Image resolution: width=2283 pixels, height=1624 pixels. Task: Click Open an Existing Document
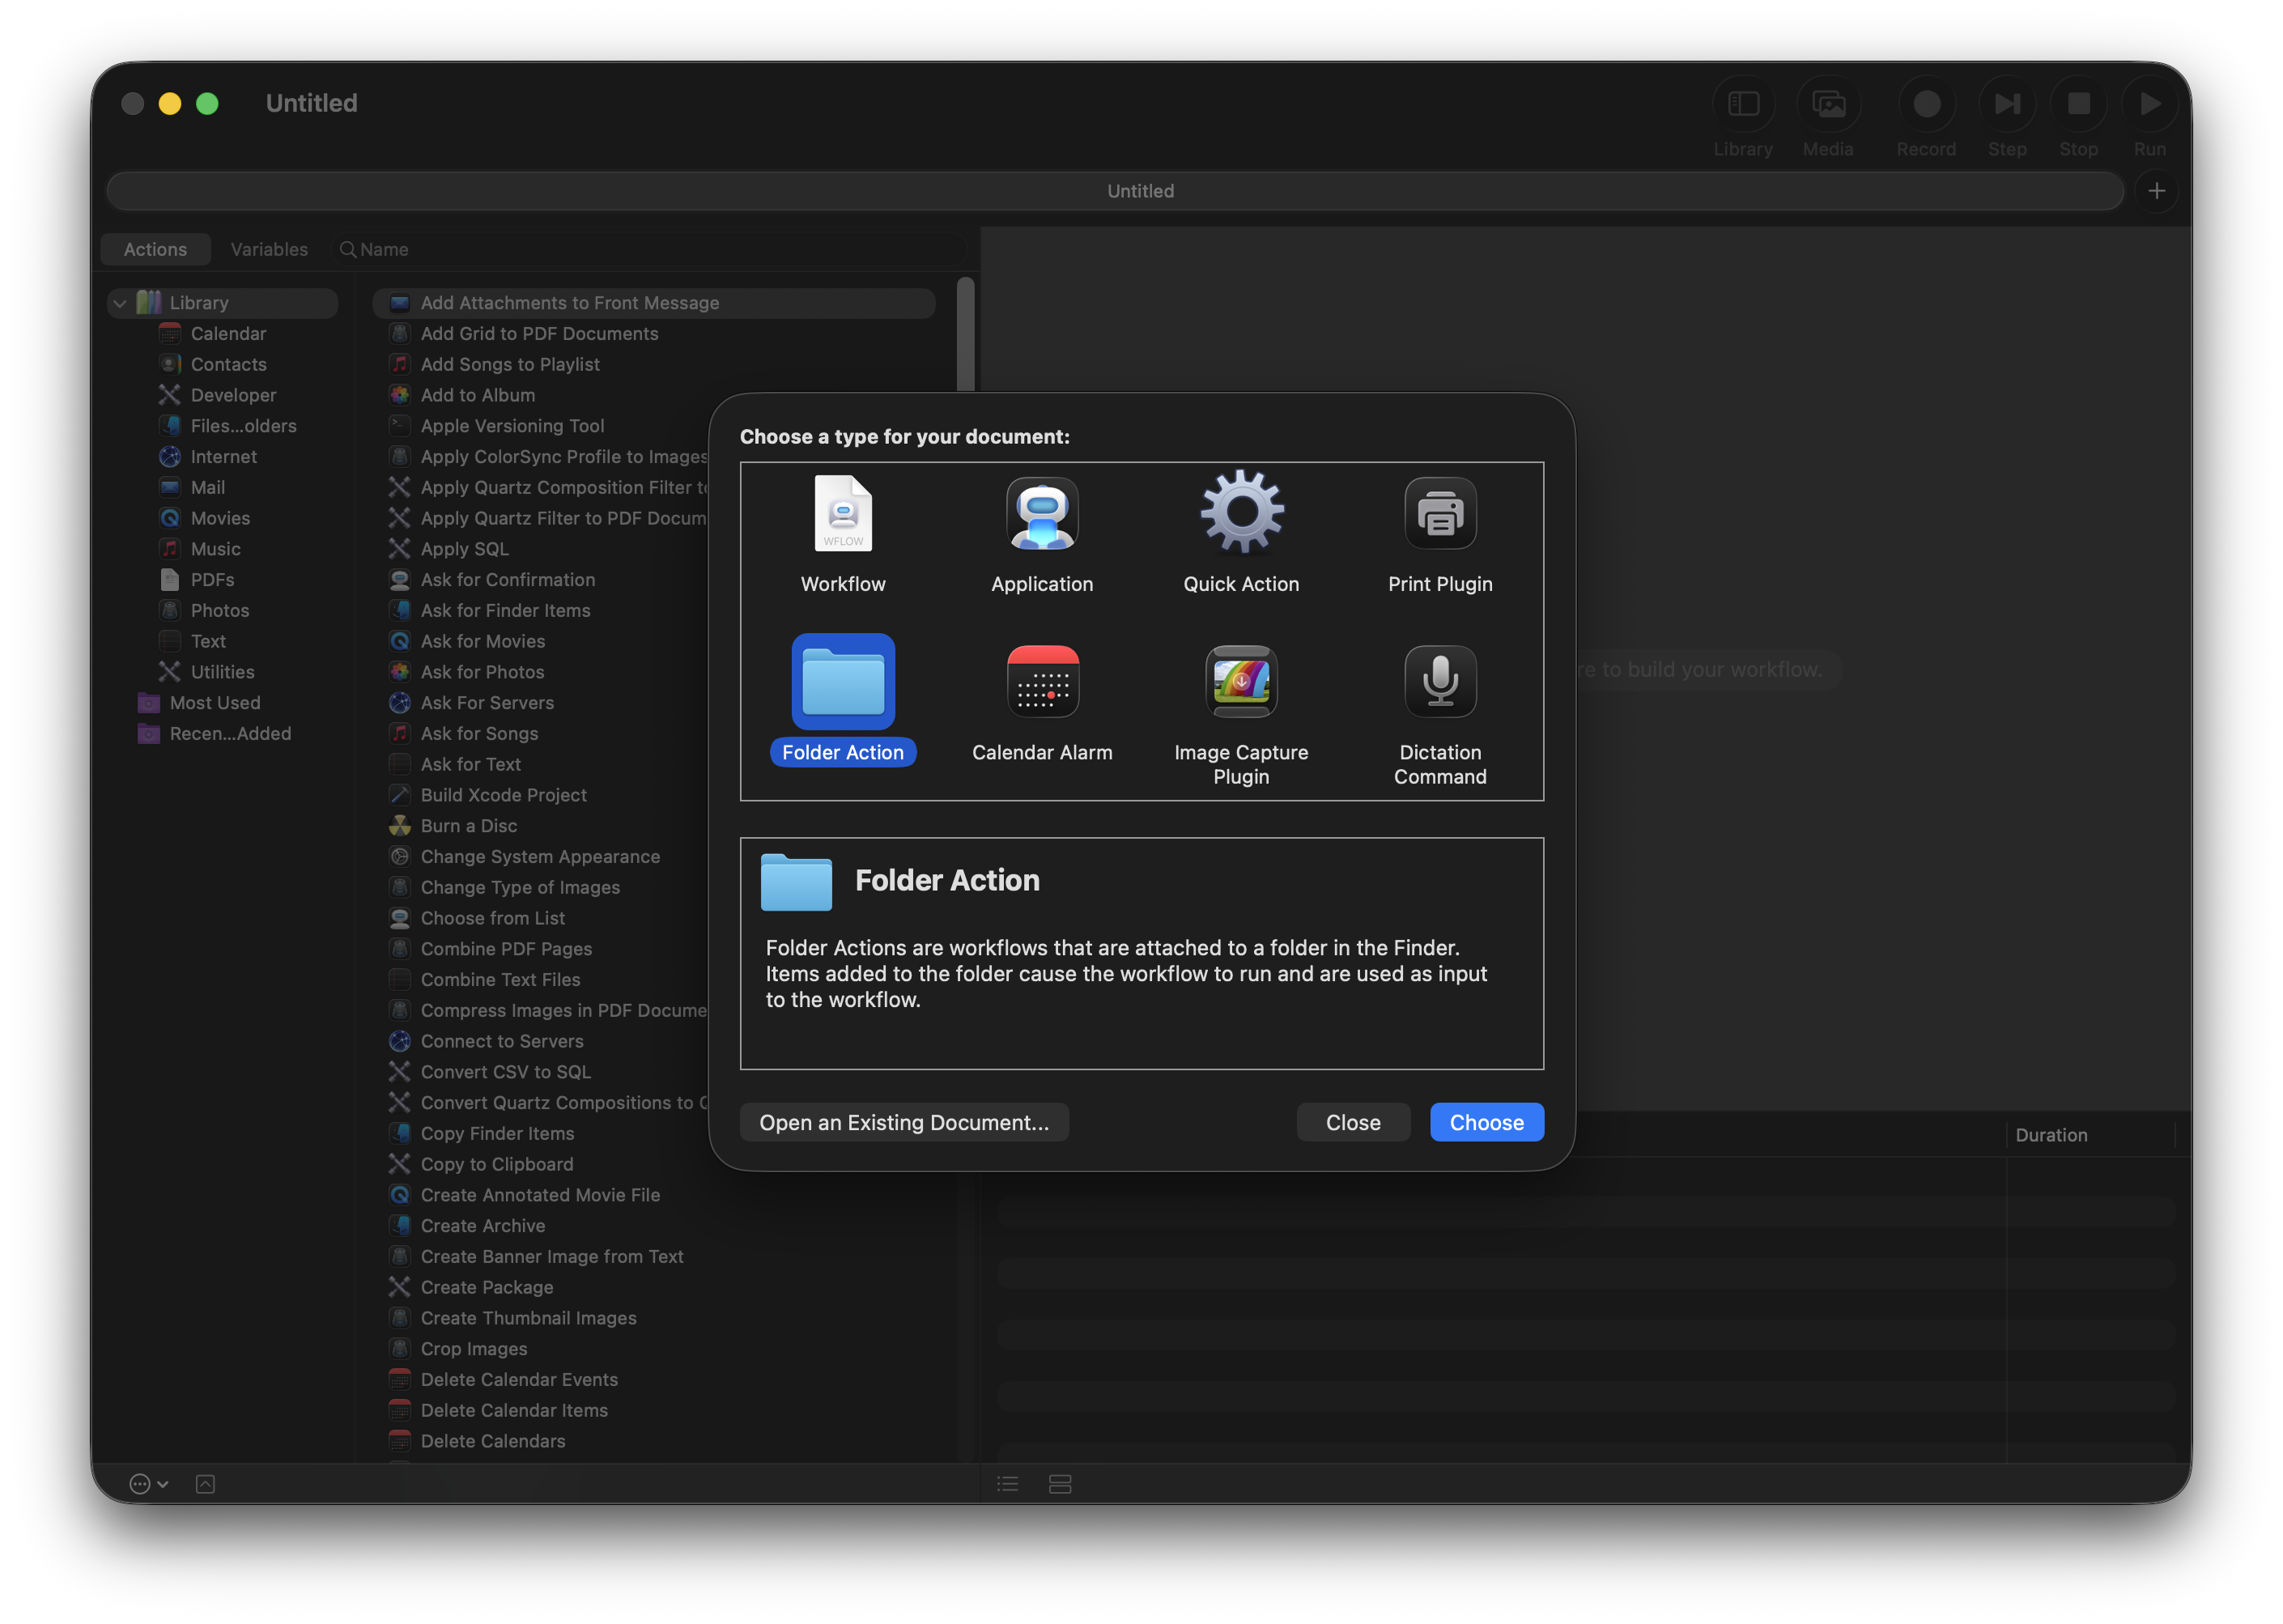pos(903,1122)
